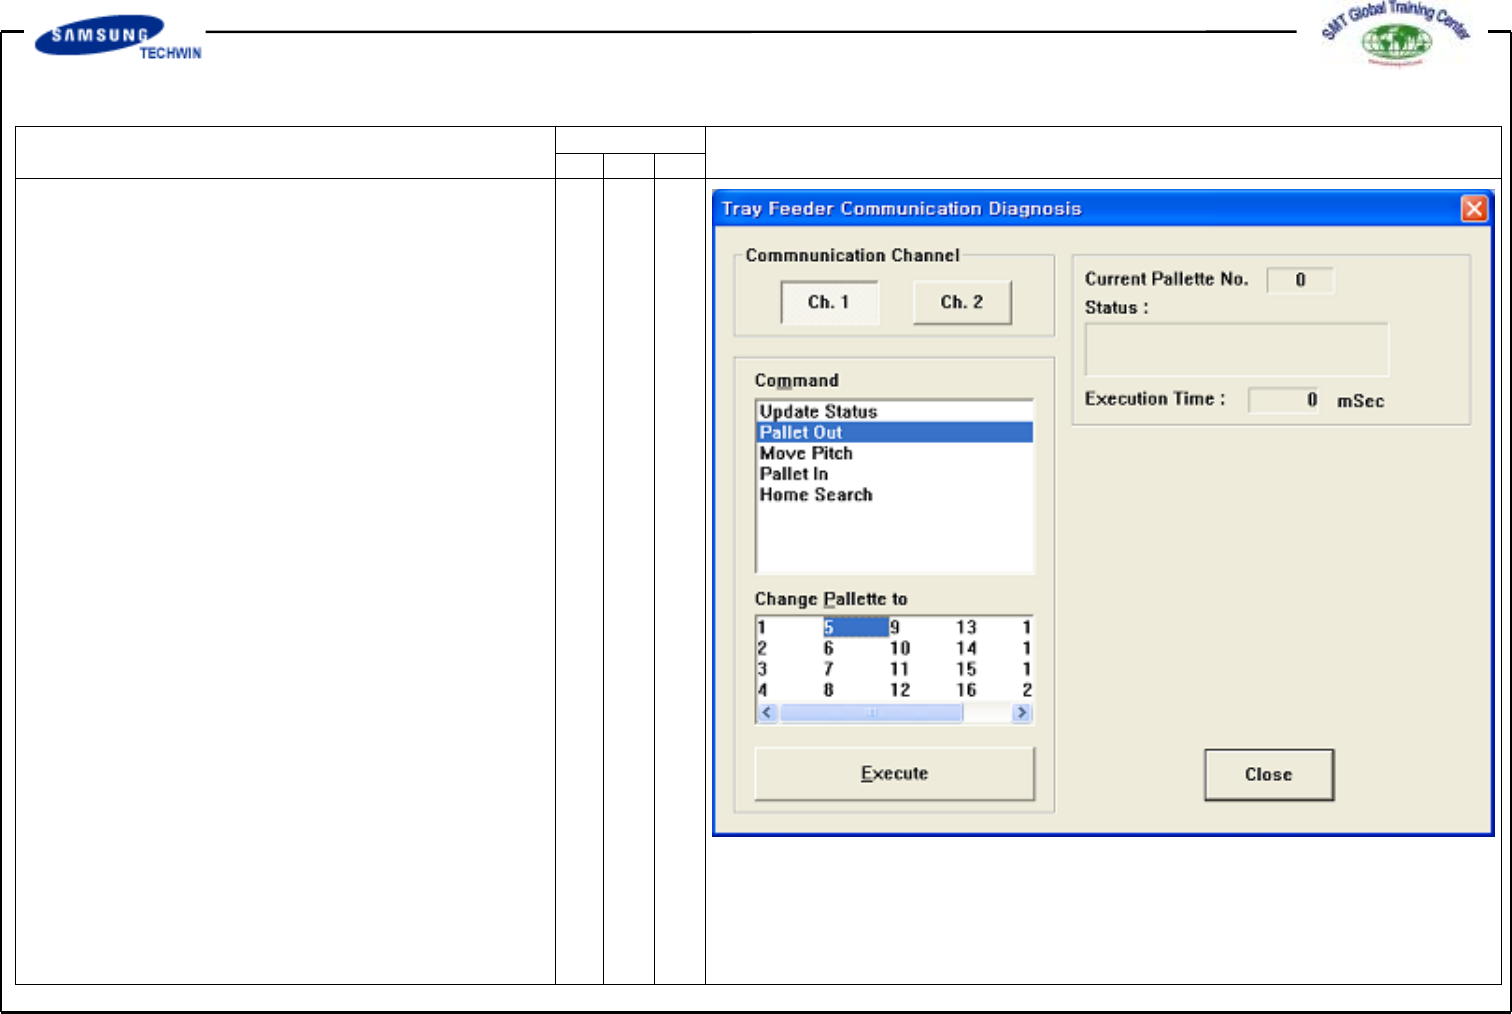Click the Execution Time value field
The height and width of the screenshot is (1014, 1512).
pyautogui.click(x=1284, y=400)
